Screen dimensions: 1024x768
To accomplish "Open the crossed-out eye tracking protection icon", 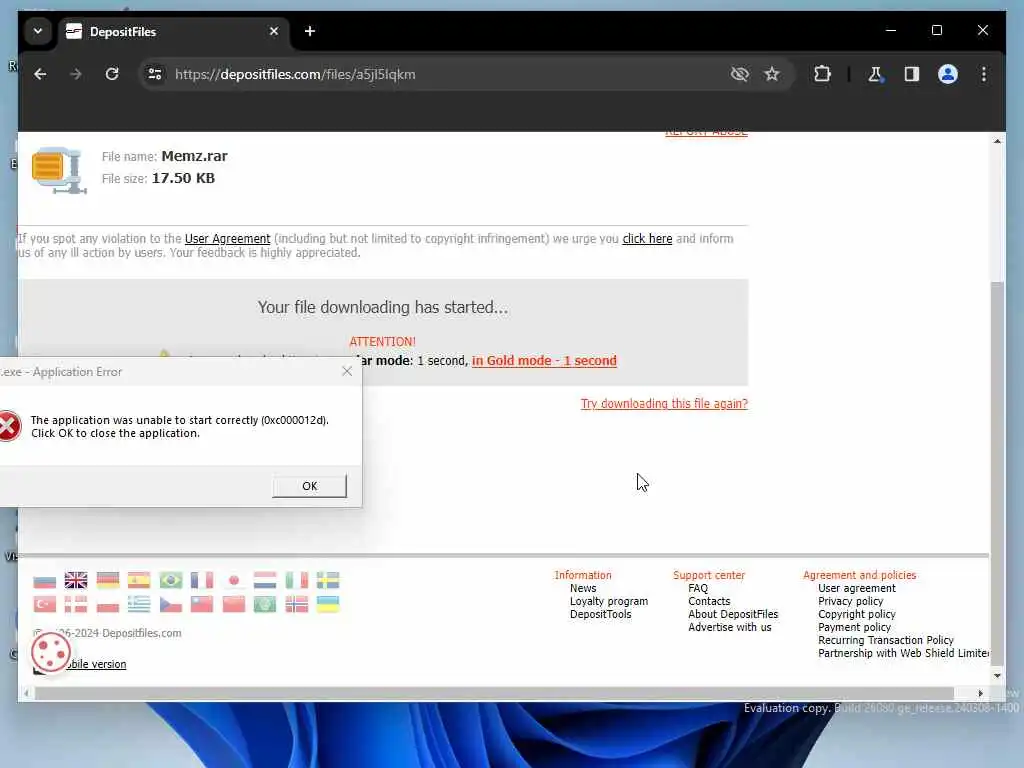I will tap(739, 74).
